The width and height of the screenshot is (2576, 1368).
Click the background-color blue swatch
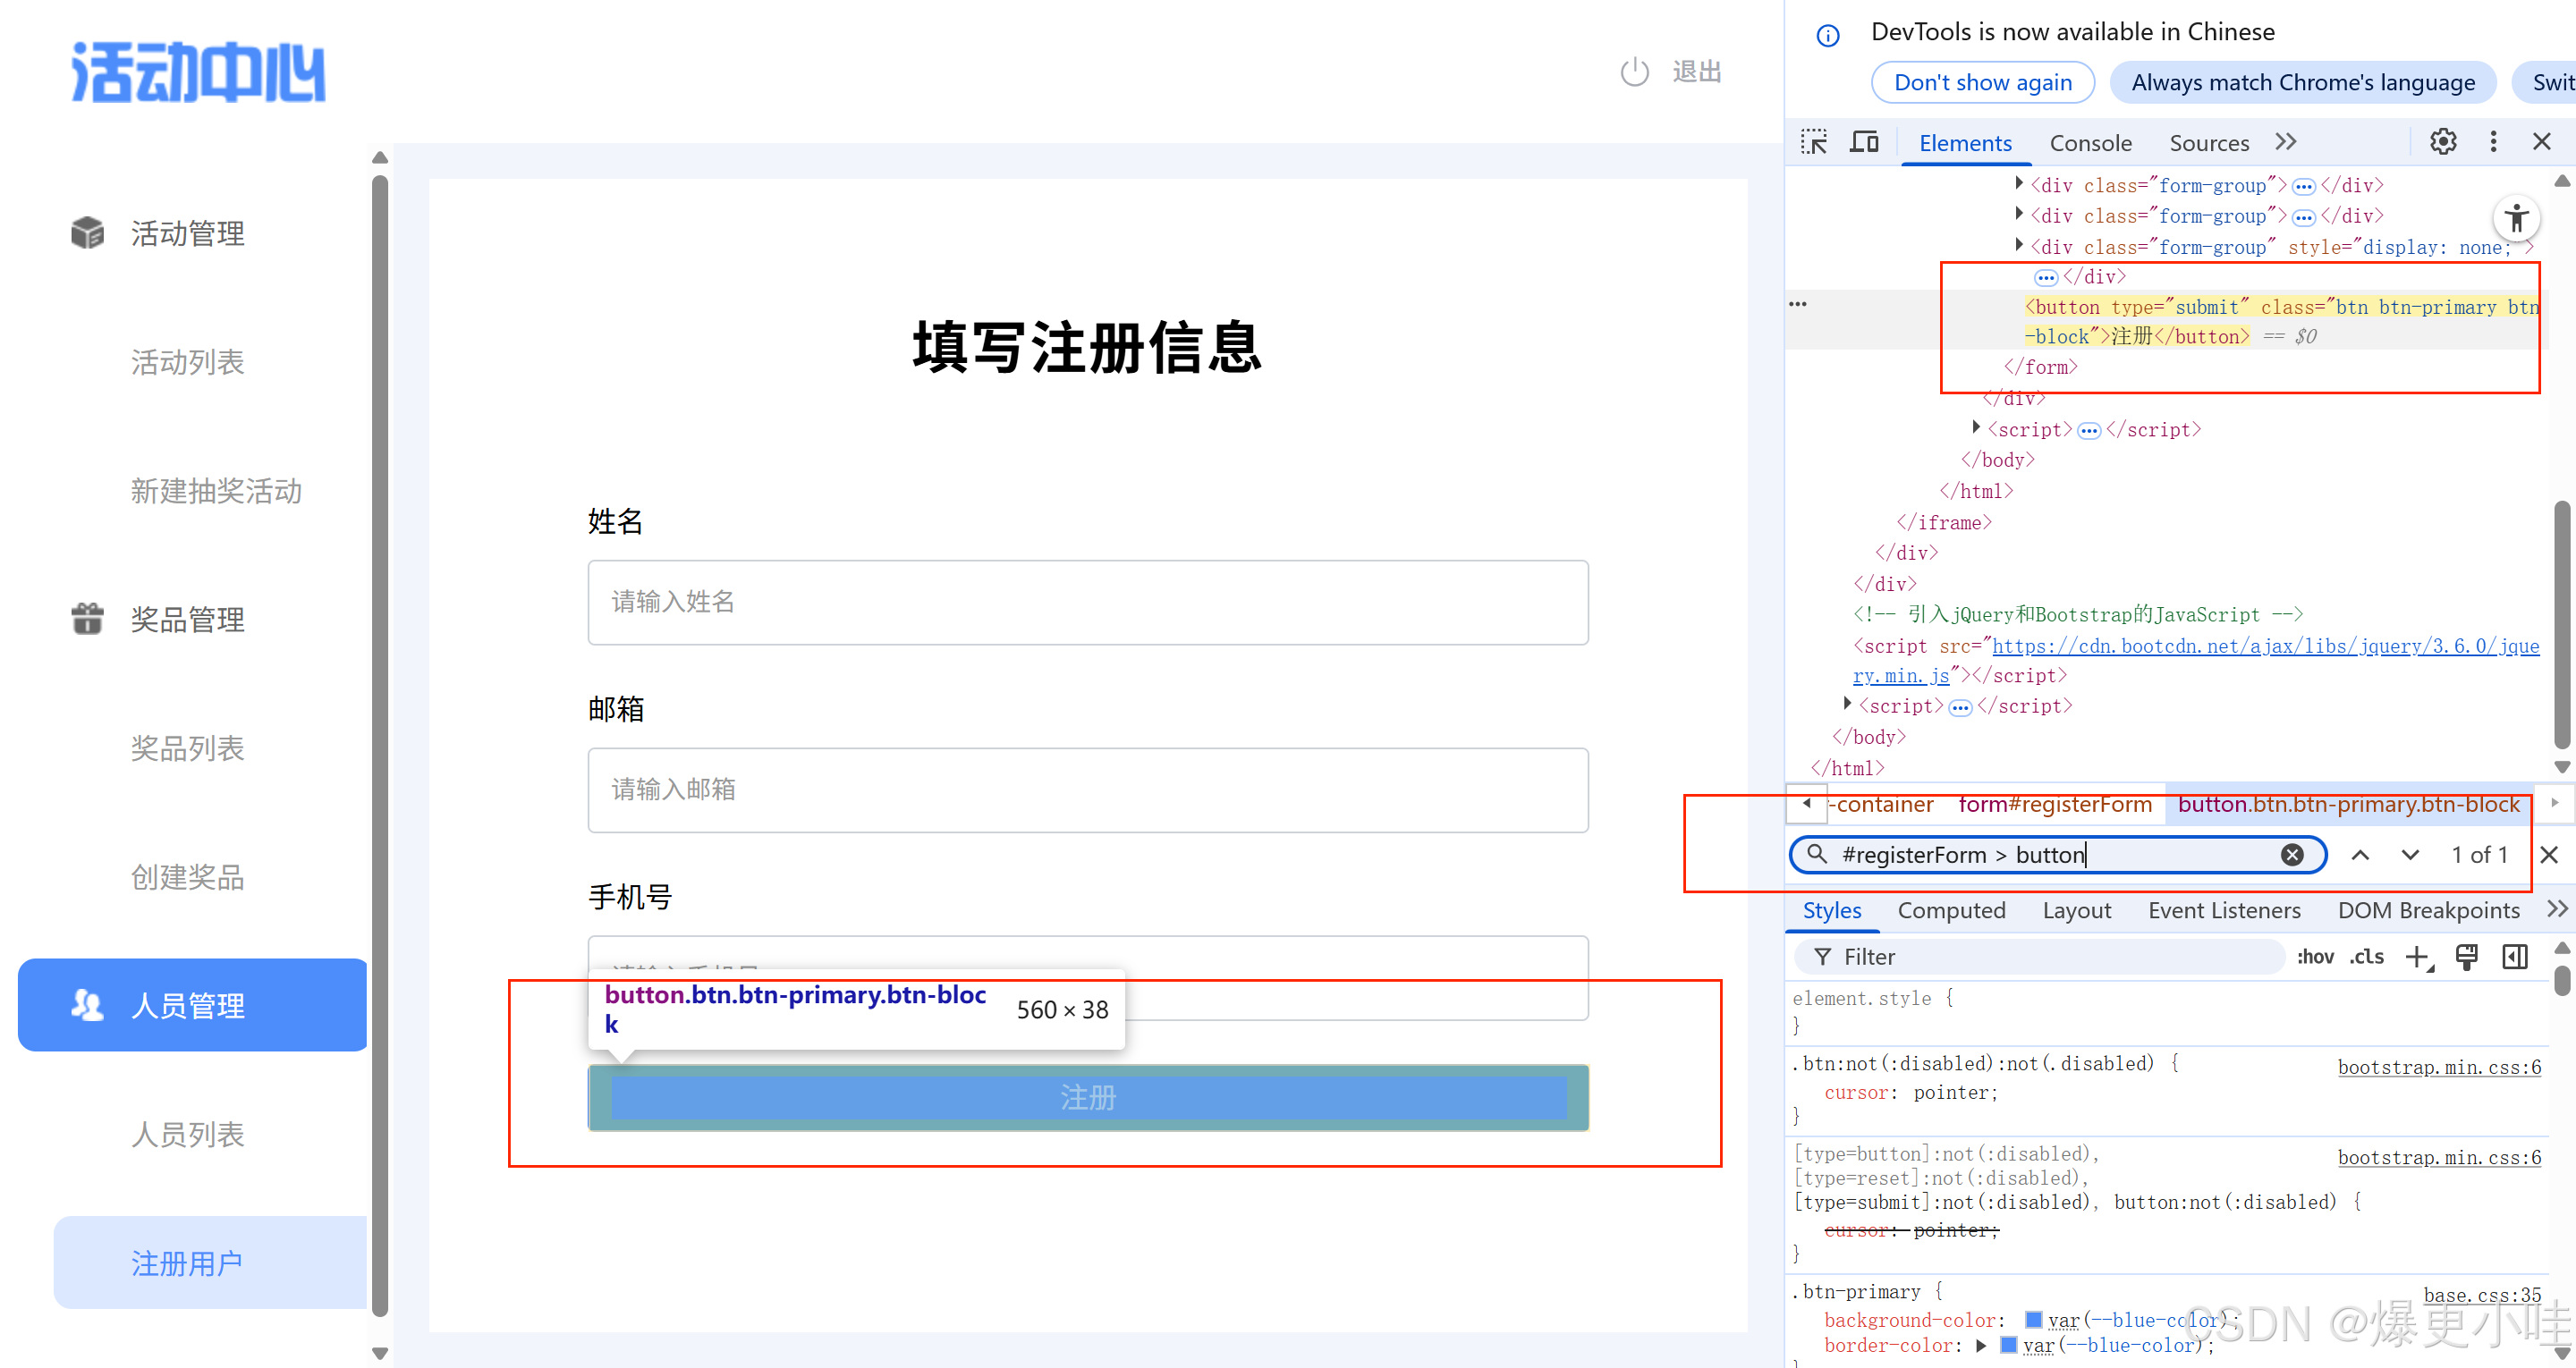(x=2033, y=1319)
